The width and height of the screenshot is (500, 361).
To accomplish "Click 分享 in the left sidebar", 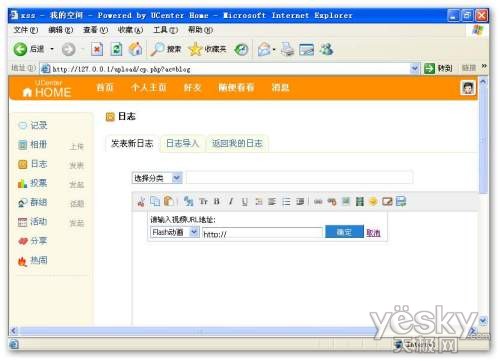I will tap(39, 241).
